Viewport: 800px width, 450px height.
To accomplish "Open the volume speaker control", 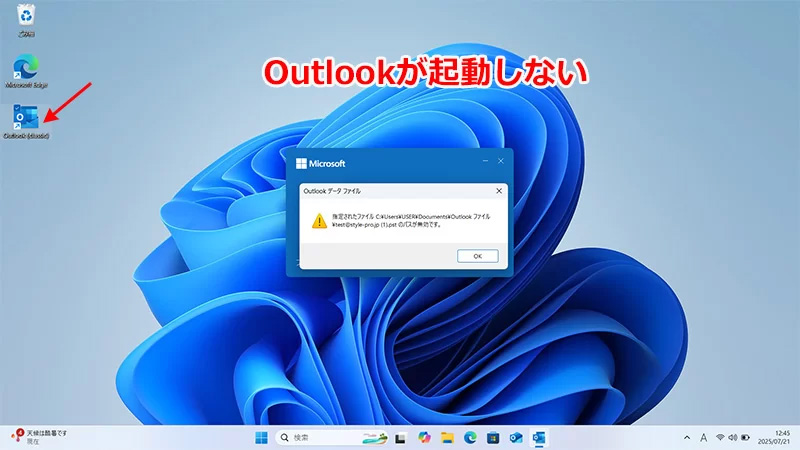I will (x=733, y=437).
